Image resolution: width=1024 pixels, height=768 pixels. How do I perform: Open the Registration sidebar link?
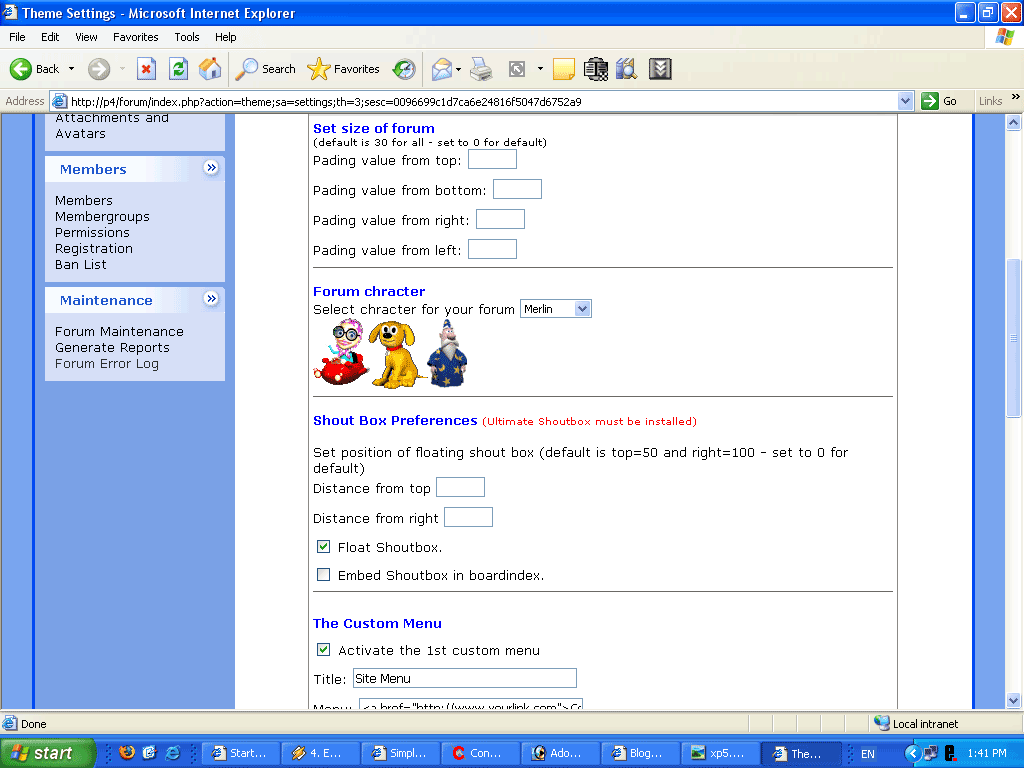(x=94, y=249)
